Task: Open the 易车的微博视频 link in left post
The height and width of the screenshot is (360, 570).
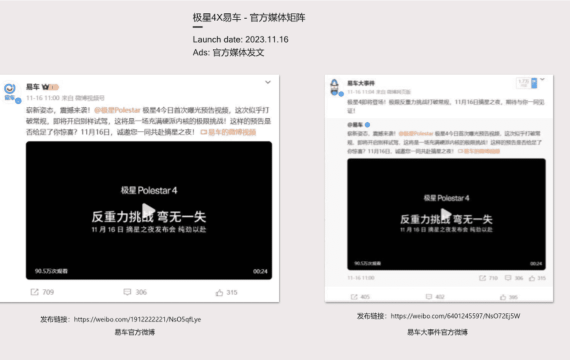Action: click(x=228, y=132)
